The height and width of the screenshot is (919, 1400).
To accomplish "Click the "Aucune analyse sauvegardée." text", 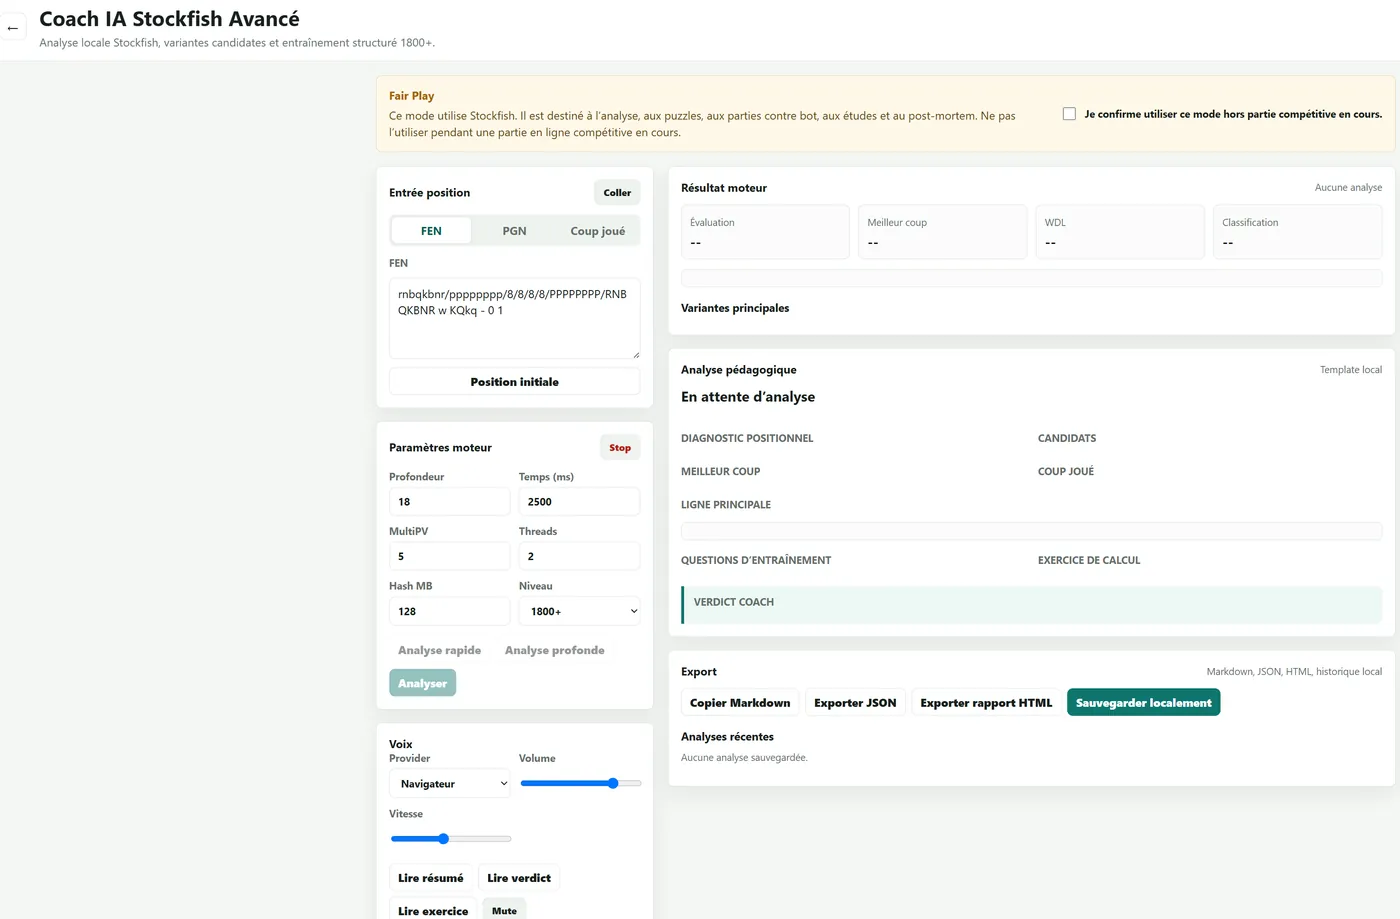I will [x=744, y=758].
